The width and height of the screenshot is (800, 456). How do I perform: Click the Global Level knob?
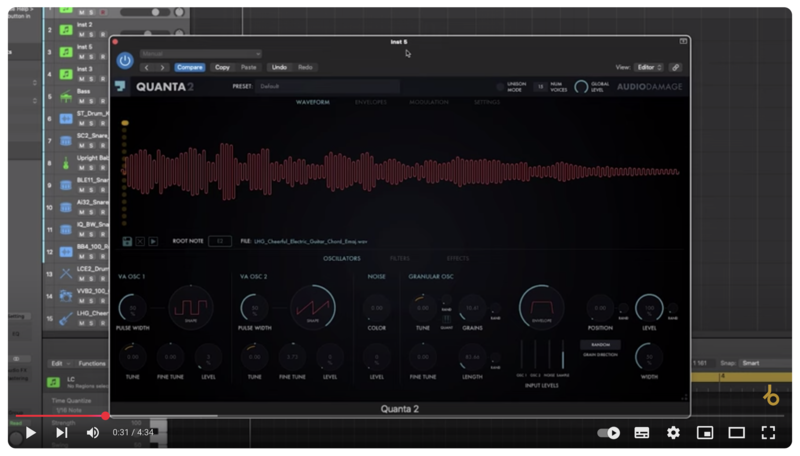pyautogui.click(x=581, y=87)
